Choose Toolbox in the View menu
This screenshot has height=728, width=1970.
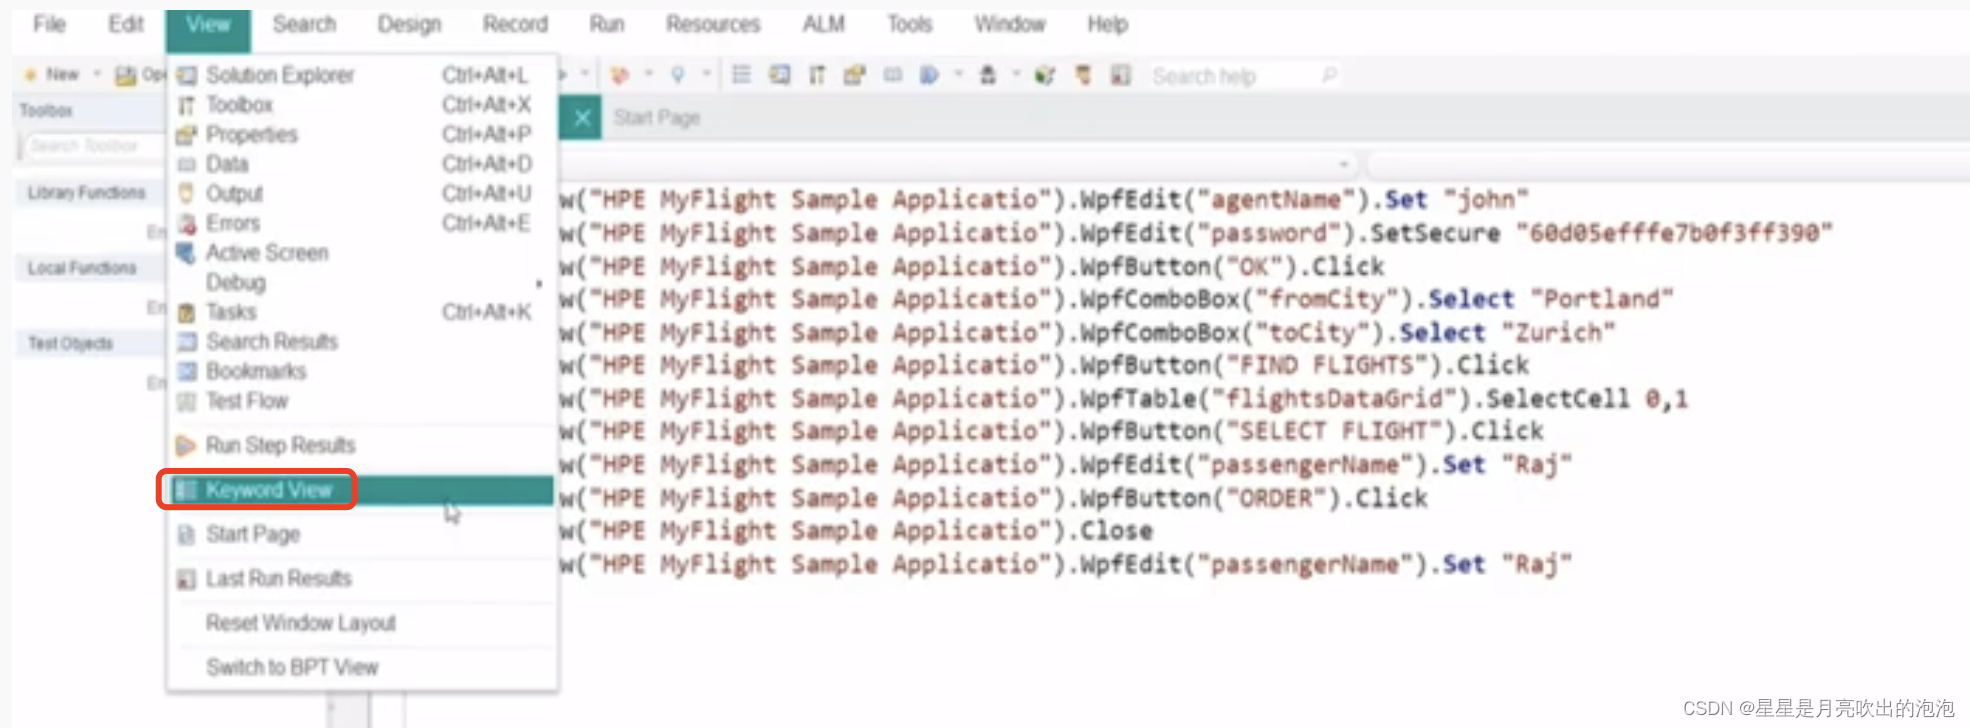pos(361,104)
